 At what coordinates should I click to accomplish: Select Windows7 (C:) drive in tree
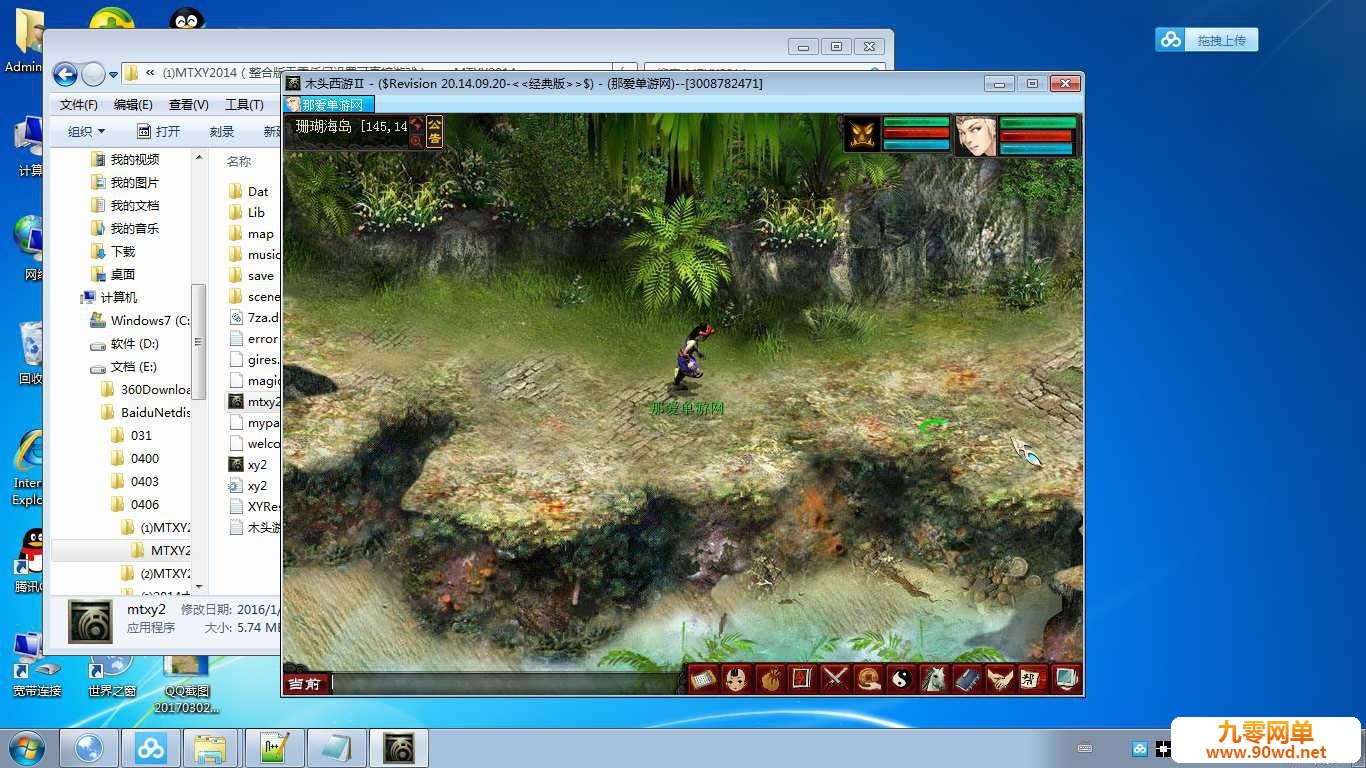point(140,320)
